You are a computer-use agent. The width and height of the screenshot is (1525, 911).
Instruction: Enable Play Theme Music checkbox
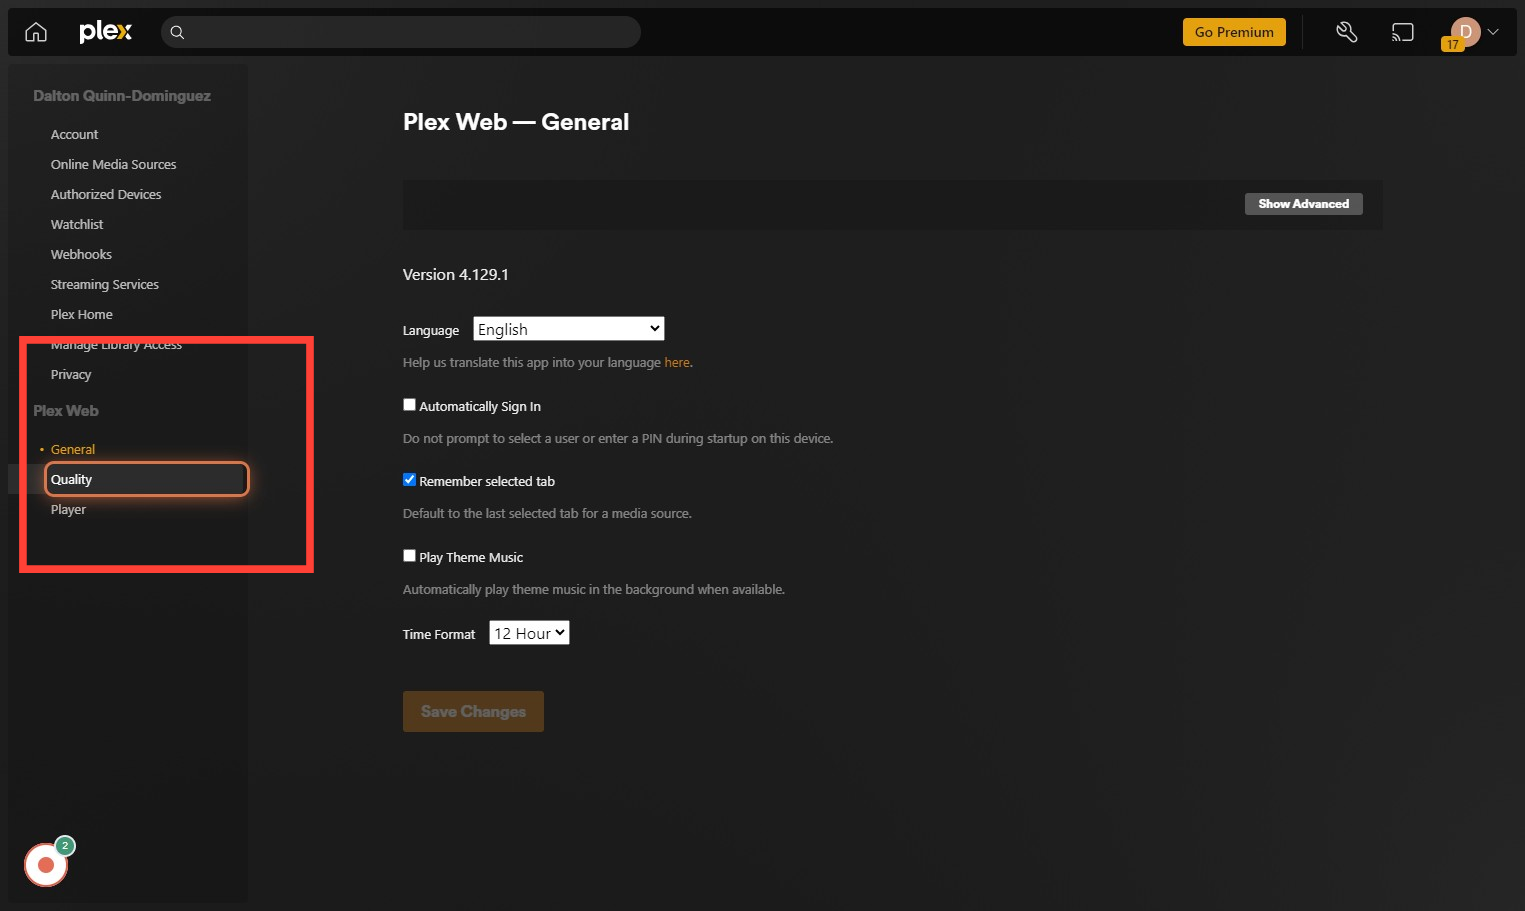point(409,556)
